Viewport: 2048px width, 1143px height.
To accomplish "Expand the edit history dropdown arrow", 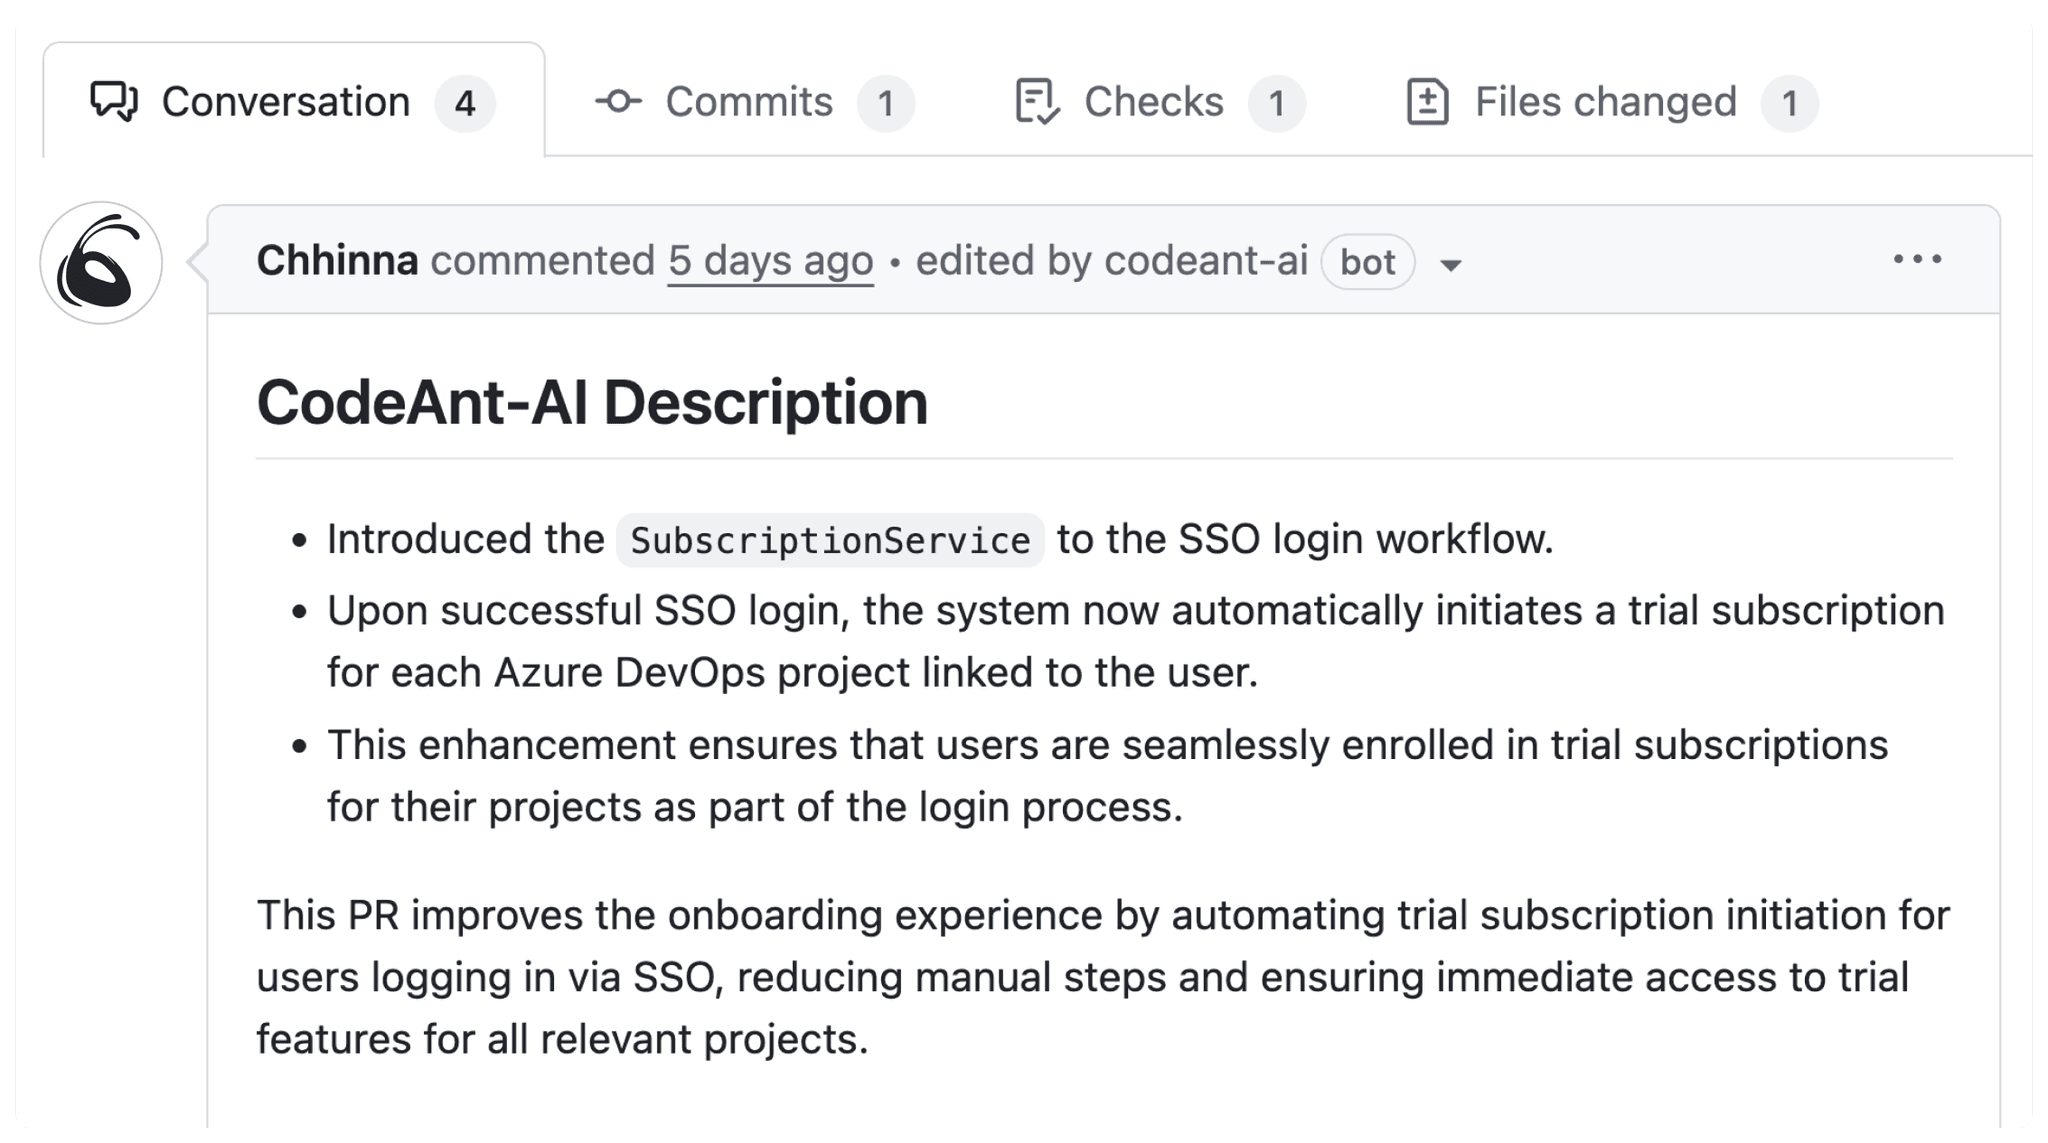I will pyautogui.click(x=1450, y=265).
